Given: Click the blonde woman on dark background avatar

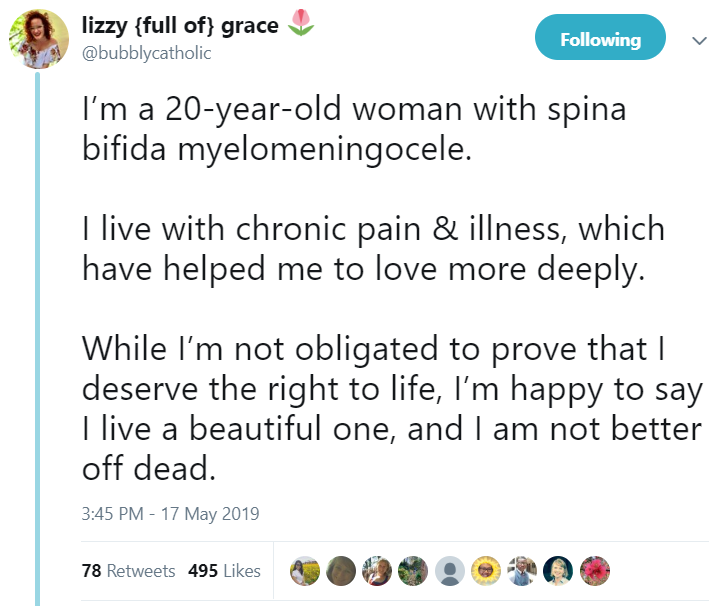Looking at the screenshot, I should point(558,571).
